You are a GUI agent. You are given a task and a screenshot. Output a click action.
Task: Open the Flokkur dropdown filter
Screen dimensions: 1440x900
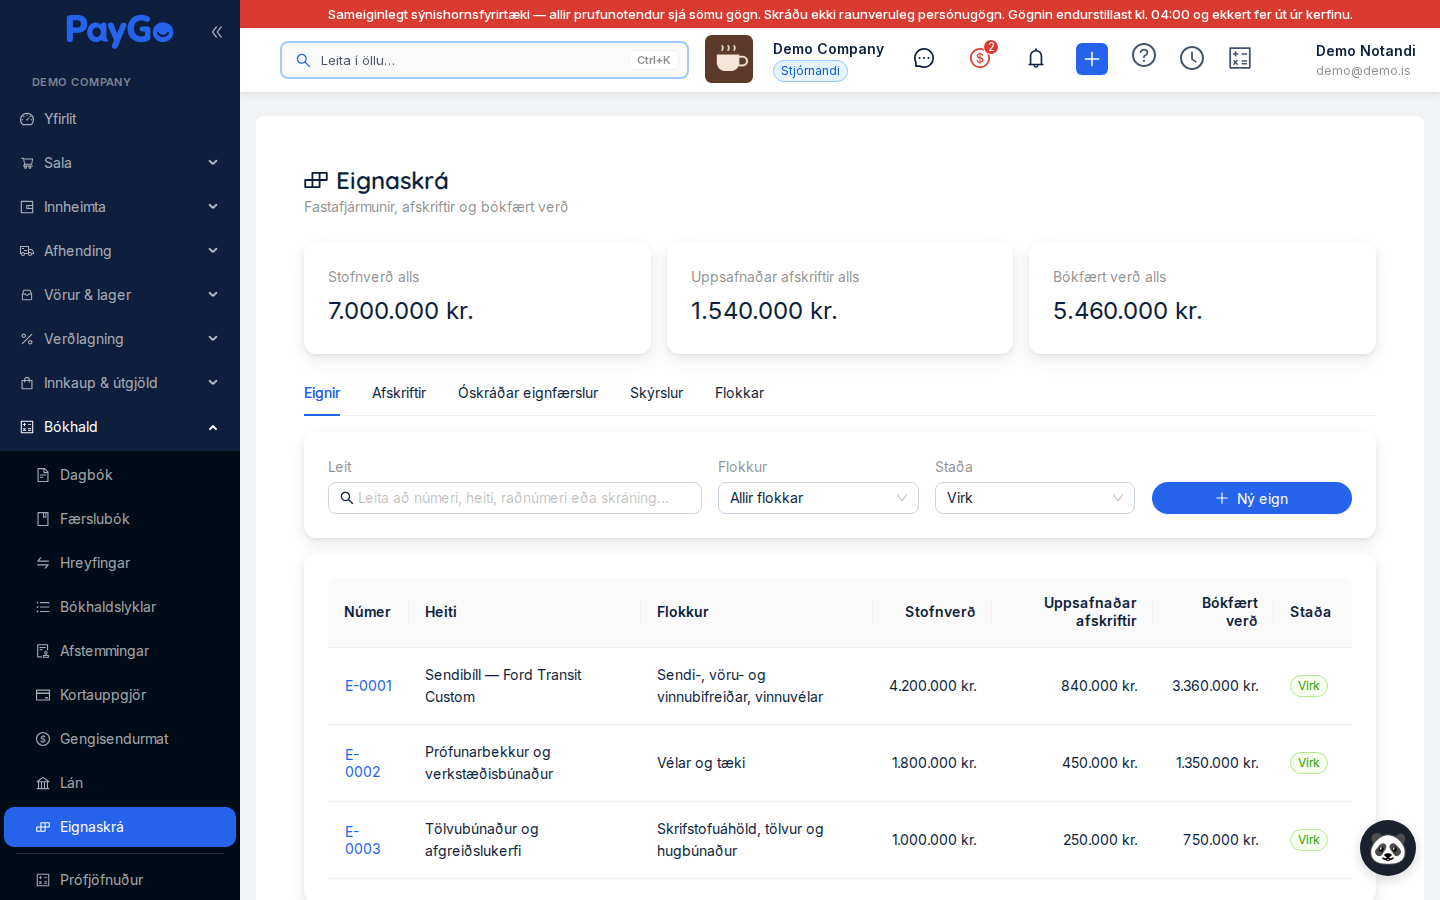click(818, 498)
